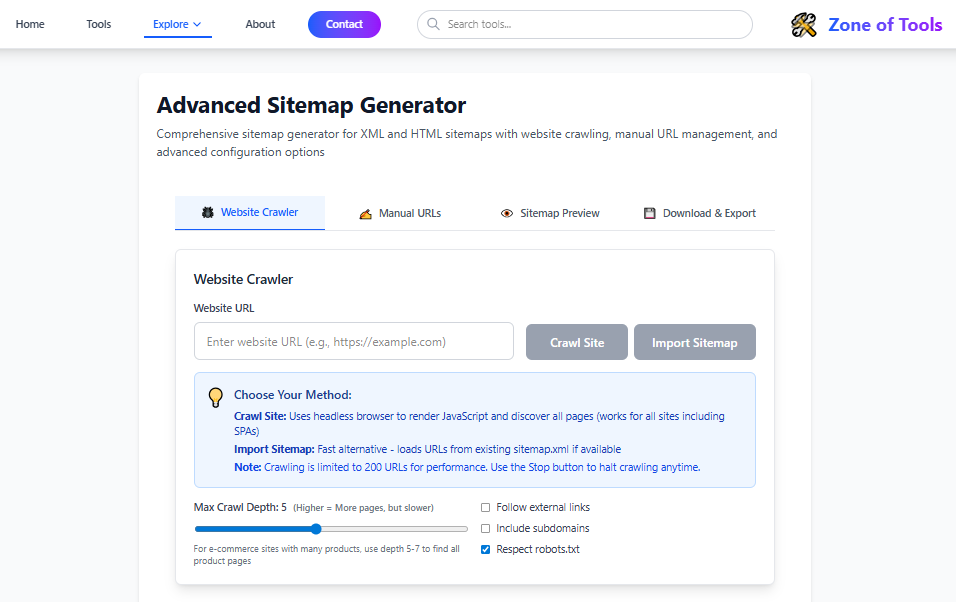Check the Include subdomains option
The height and width of the screenshot is (602, 956).
pos(486,528)
